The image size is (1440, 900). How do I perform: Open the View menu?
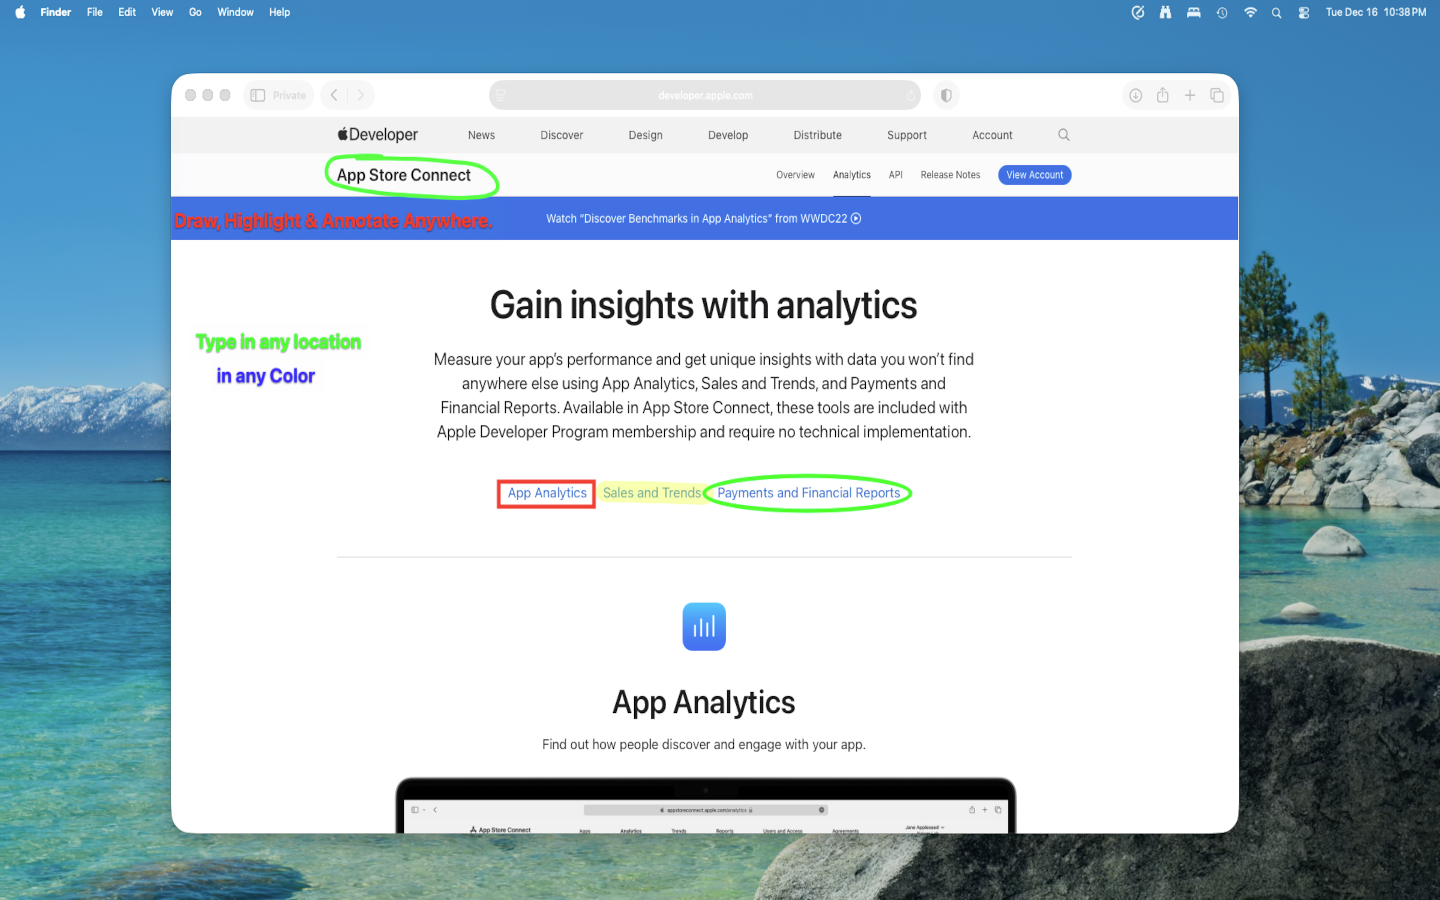tap(162, 12)
